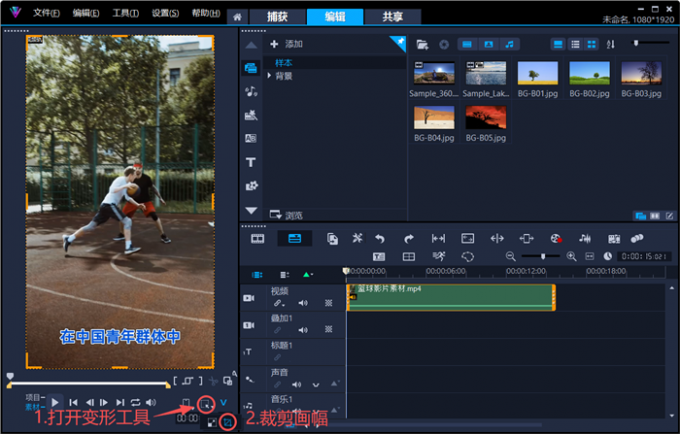Open the Sound library sidebar icon
The image size is (680, 434).
(x=251, y=91)
